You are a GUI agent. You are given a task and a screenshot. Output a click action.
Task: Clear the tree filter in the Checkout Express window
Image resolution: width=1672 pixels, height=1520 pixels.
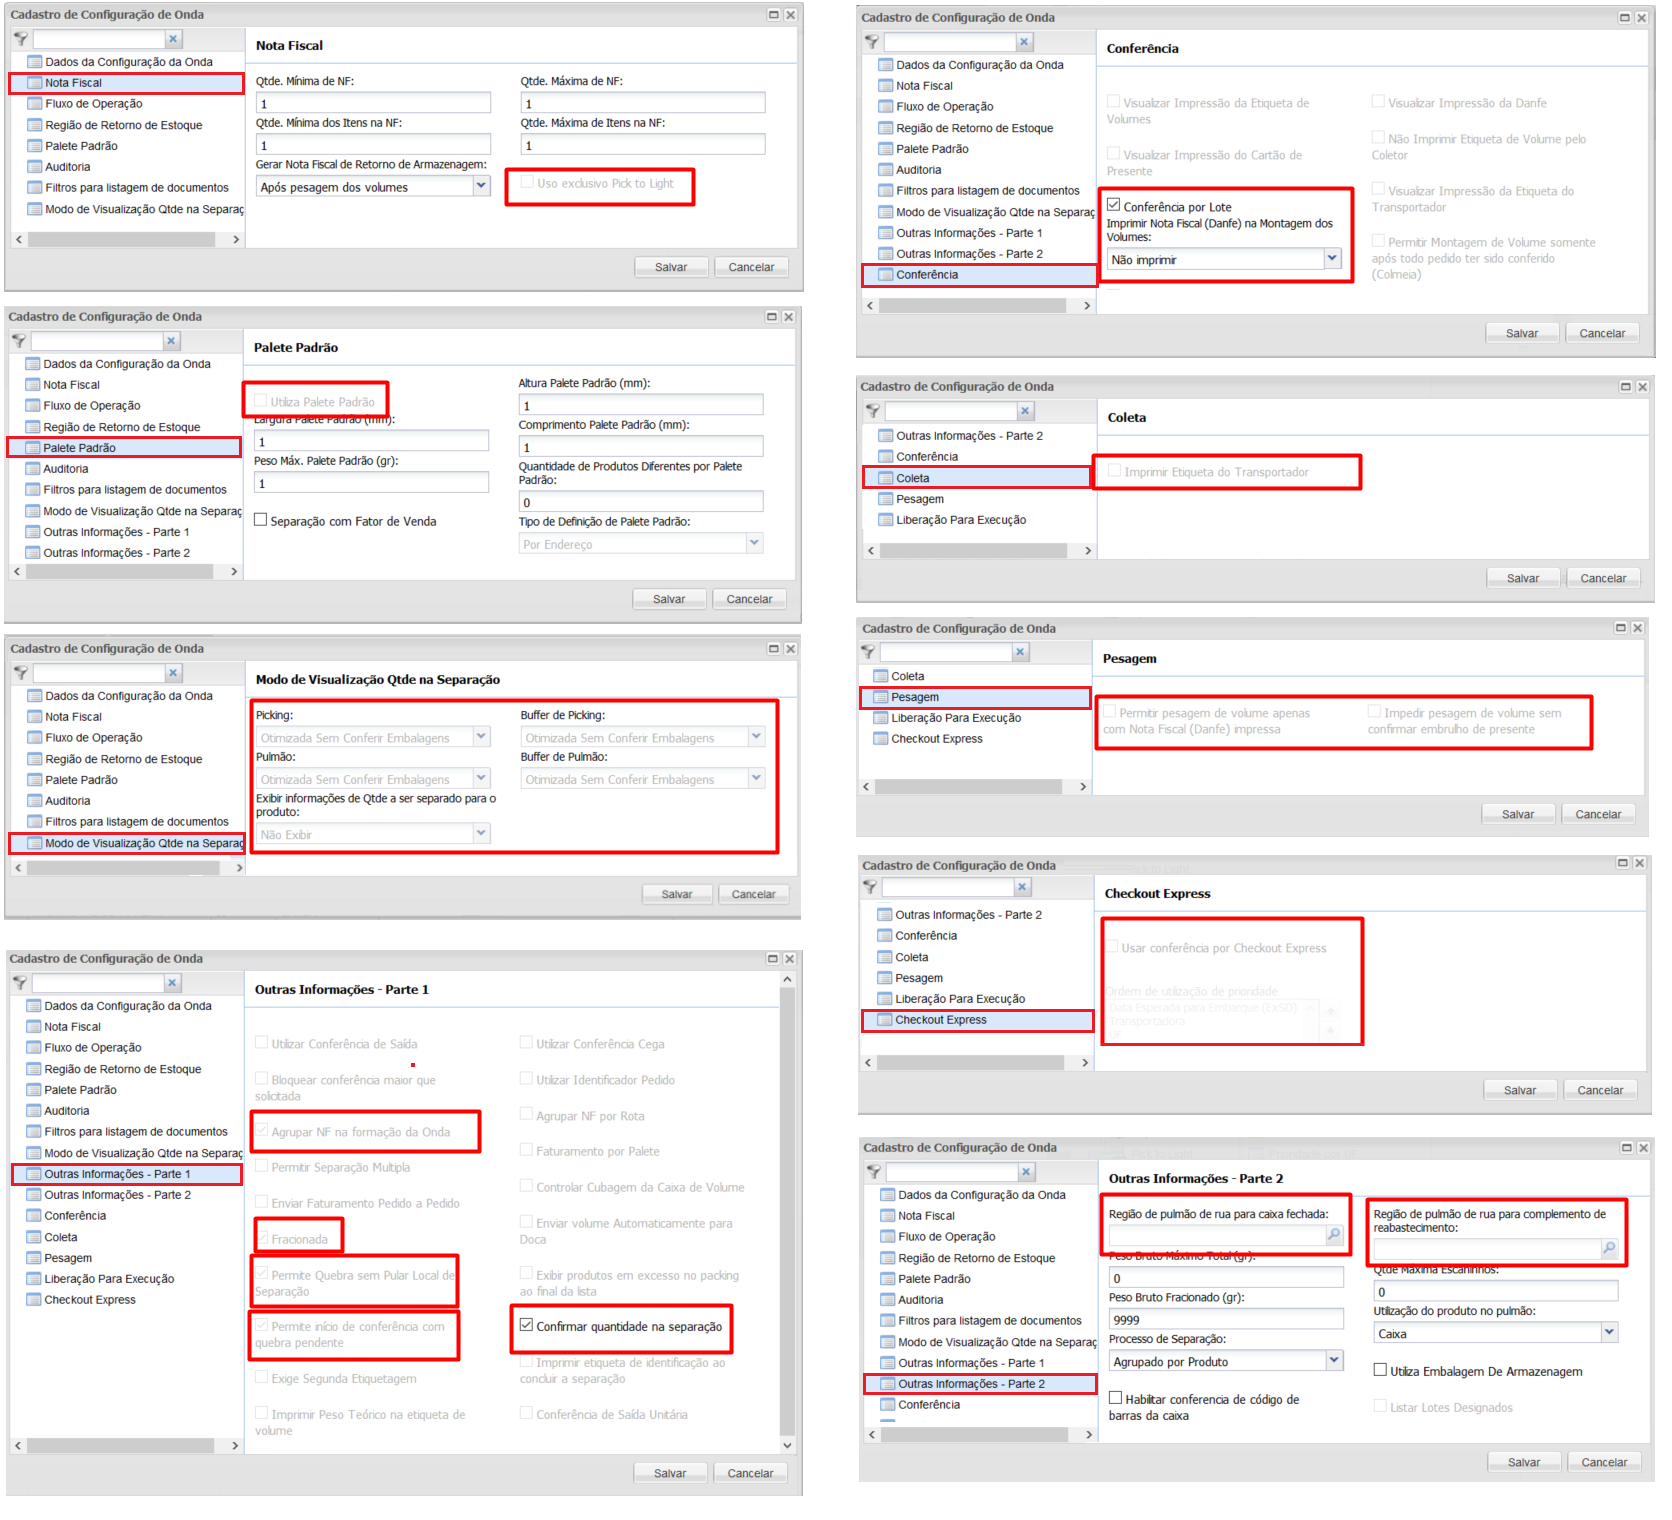click(x=1022, y=887)
